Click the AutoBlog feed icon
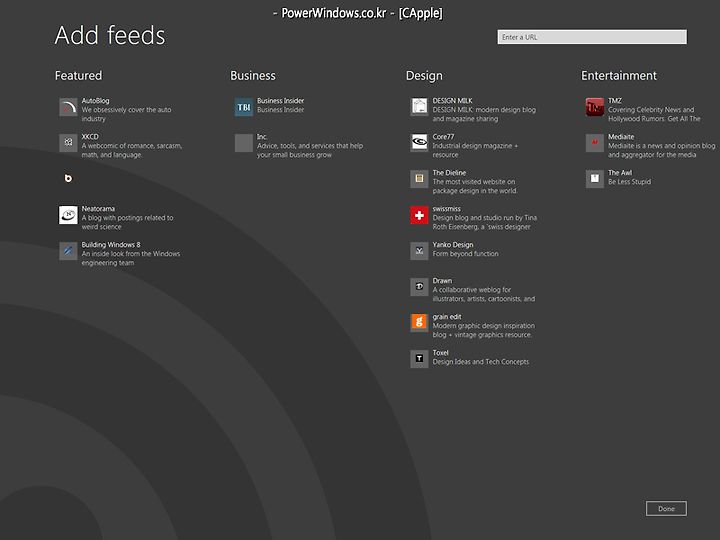Screen dimensions: 720x540 tap(68, 107)
